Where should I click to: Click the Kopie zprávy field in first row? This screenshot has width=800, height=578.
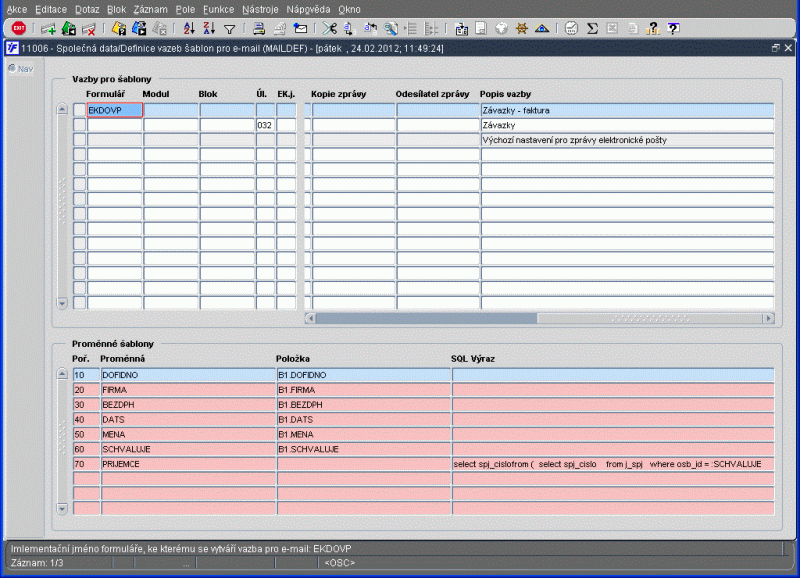pyautogui.click(x=354, y=110)
